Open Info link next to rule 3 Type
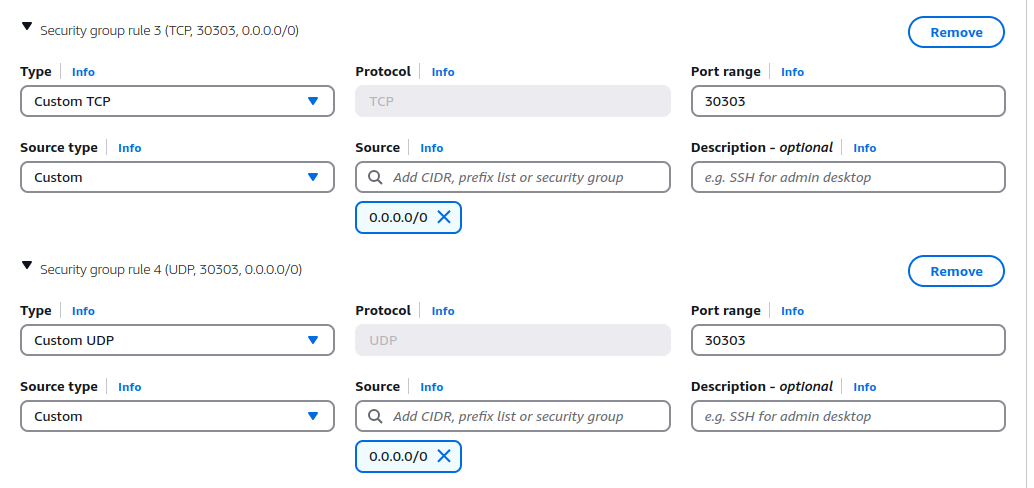This screenshot has height=488, width=1034. (x=83, y=72)
